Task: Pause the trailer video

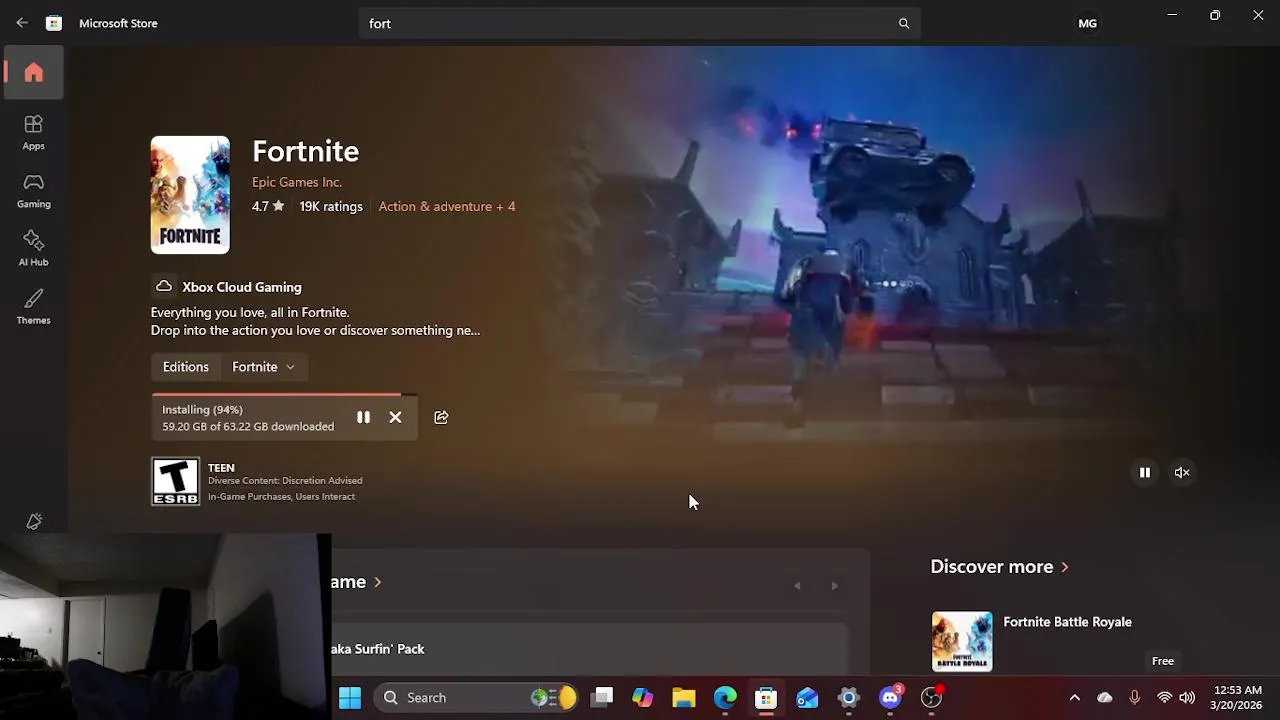Action: (1145, 472)
